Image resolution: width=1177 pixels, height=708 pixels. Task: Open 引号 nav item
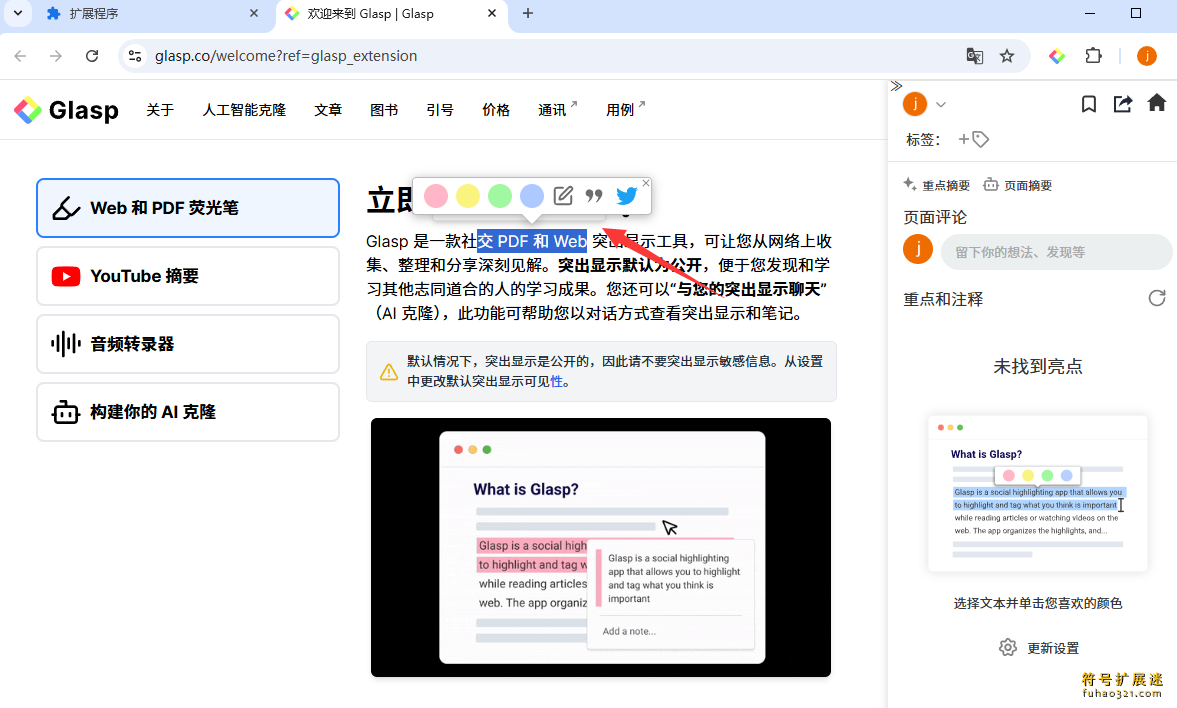click(440, 110)
